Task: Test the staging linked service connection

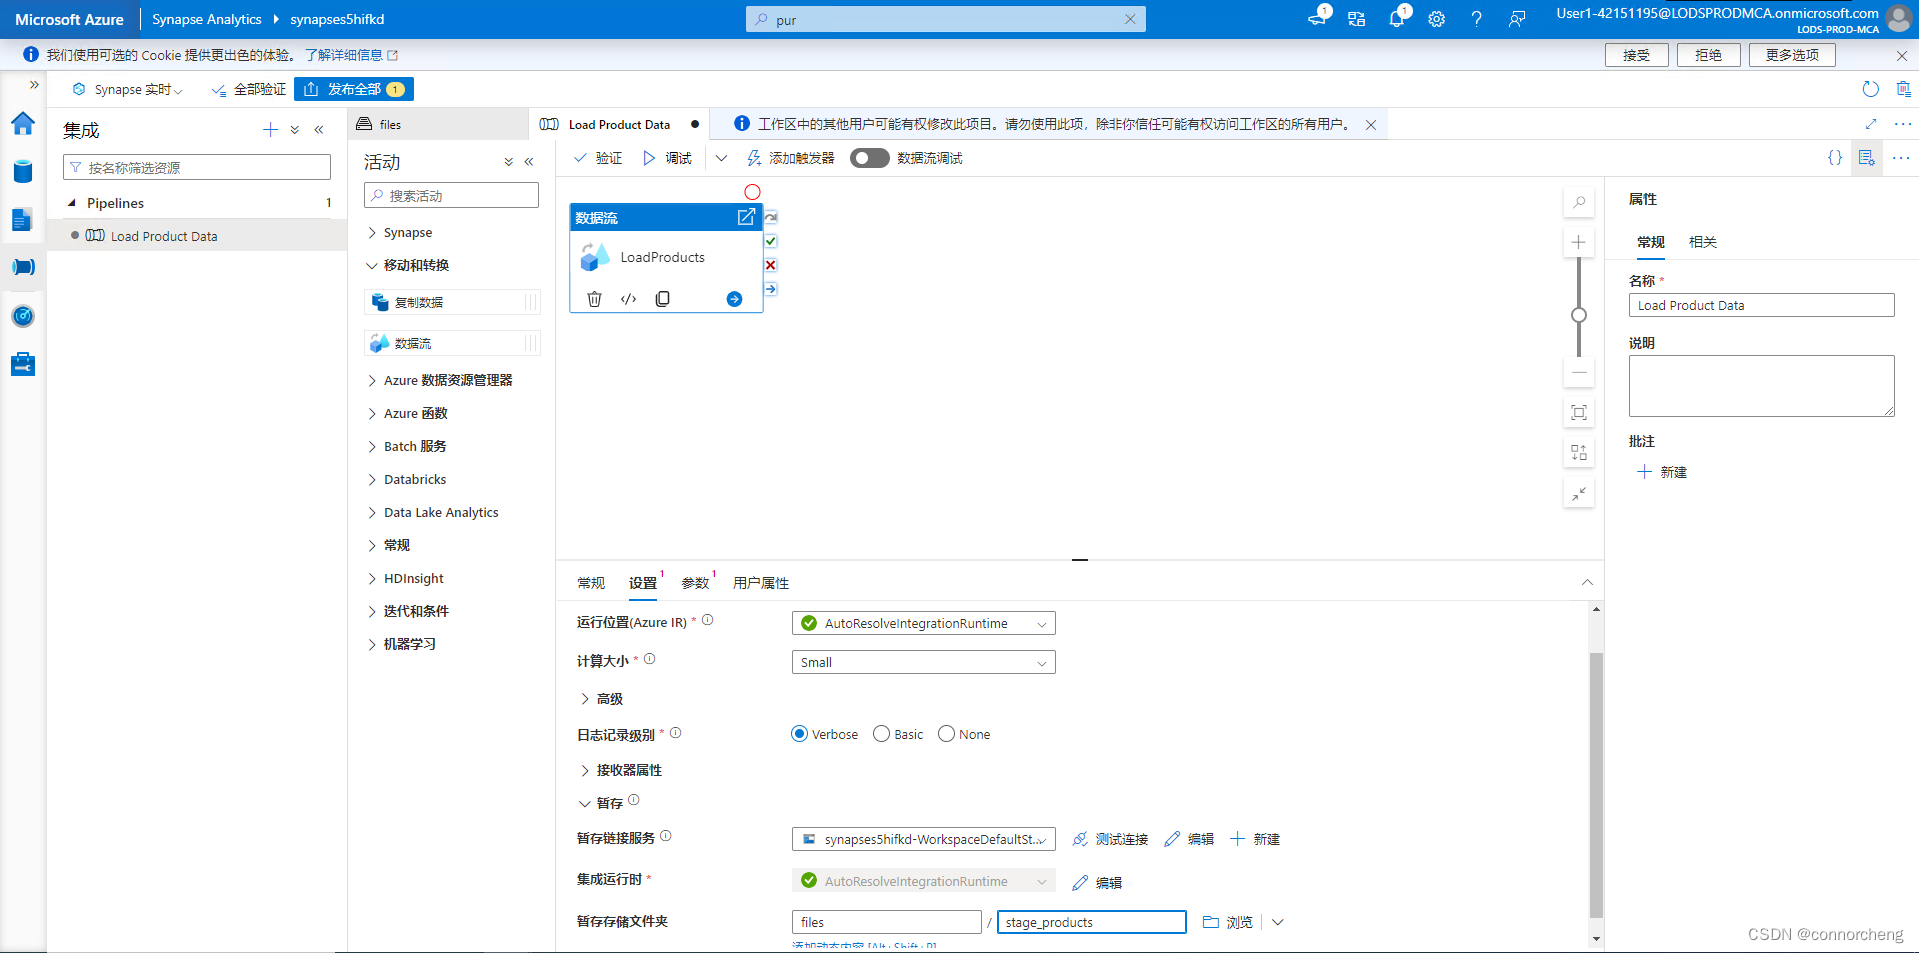Action: pyautogui.click(x=1110, y=839)
